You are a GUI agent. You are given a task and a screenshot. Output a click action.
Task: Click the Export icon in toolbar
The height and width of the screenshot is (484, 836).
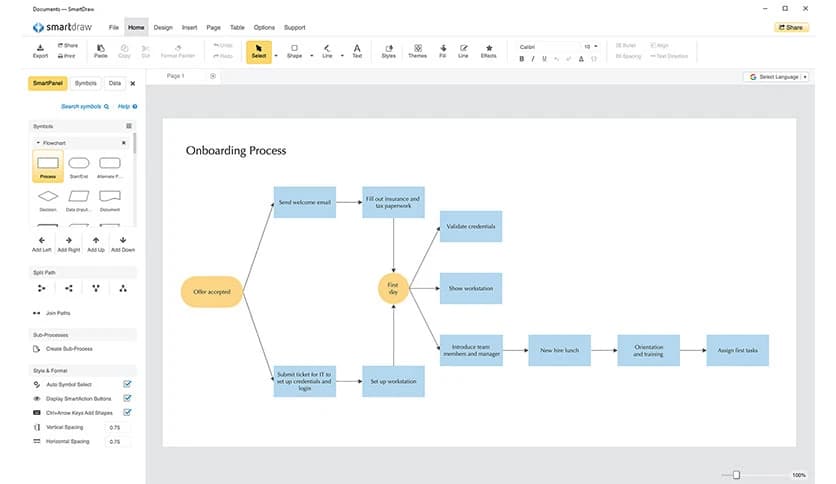[x=40, y=50]
